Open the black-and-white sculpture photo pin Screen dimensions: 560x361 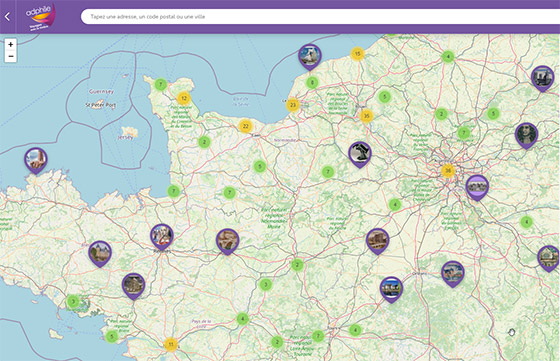click(x=360, y=155)
